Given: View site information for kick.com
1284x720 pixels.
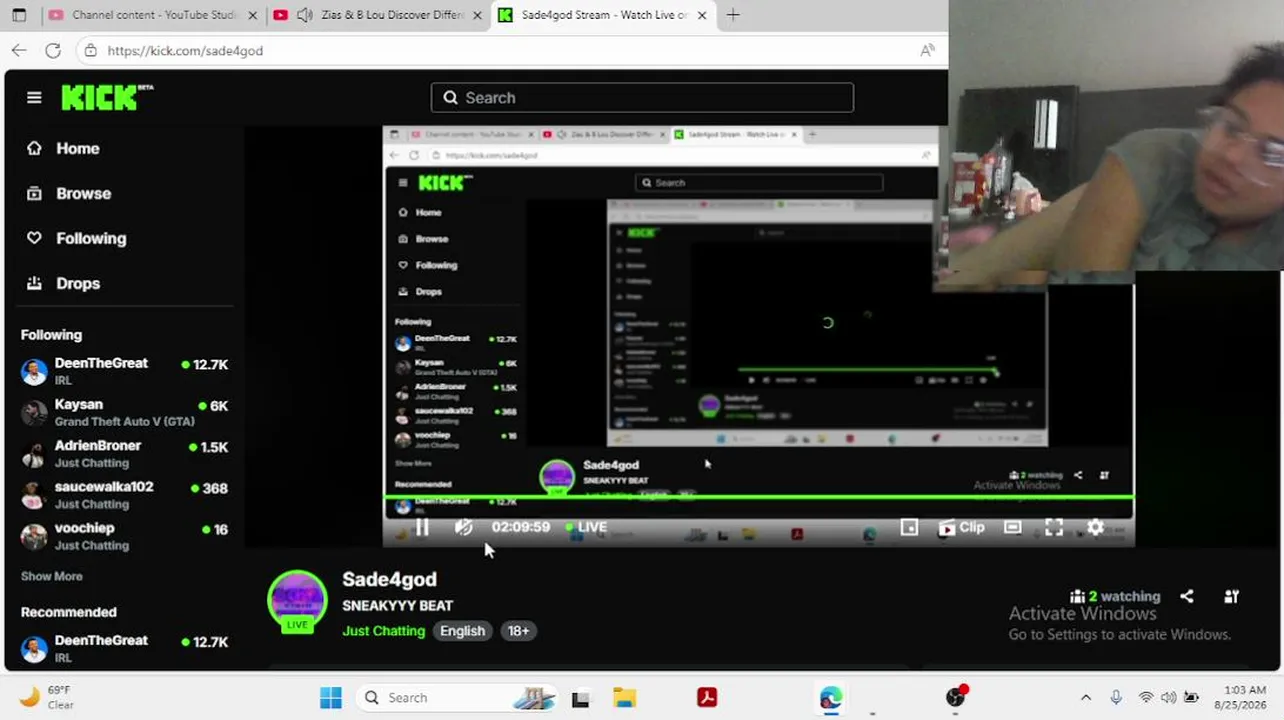Looking at the screenshot, I should [x=90, y=50].
